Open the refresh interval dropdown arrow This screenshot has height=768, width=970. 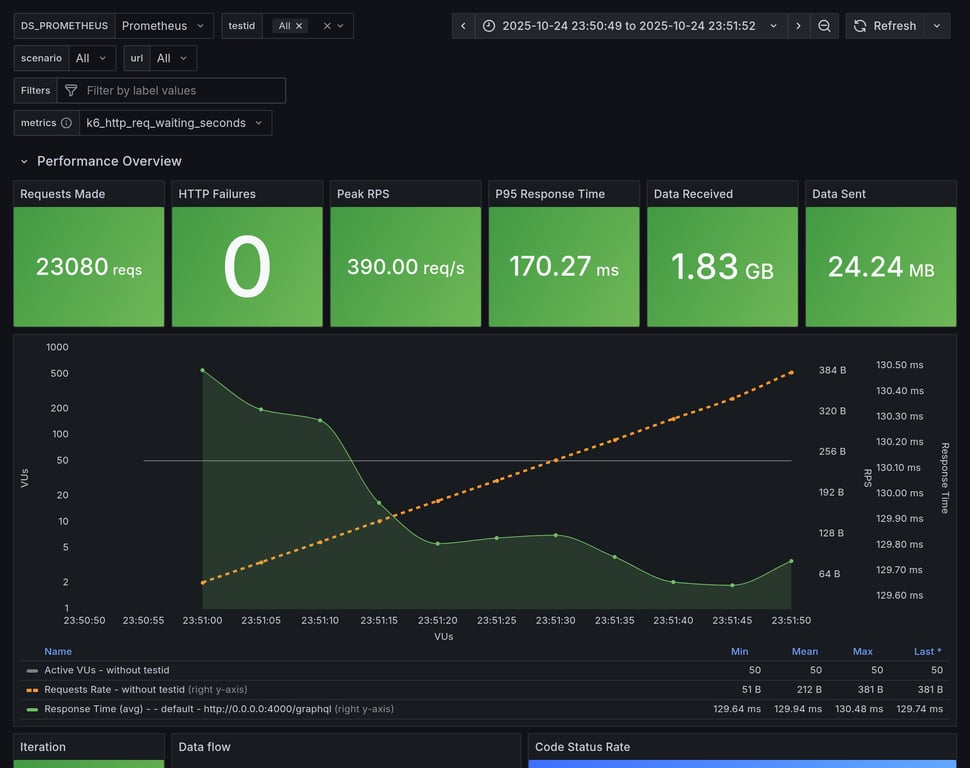point(937,26)
